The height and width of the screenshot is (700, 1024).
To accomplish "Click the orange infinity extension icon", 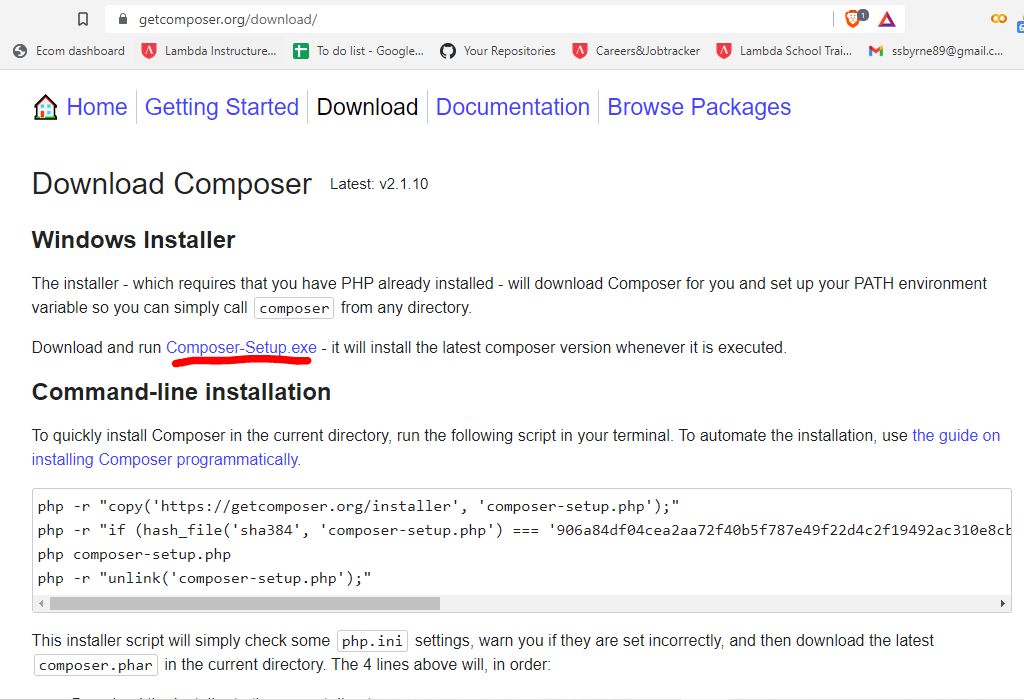I will coord(999,19).
